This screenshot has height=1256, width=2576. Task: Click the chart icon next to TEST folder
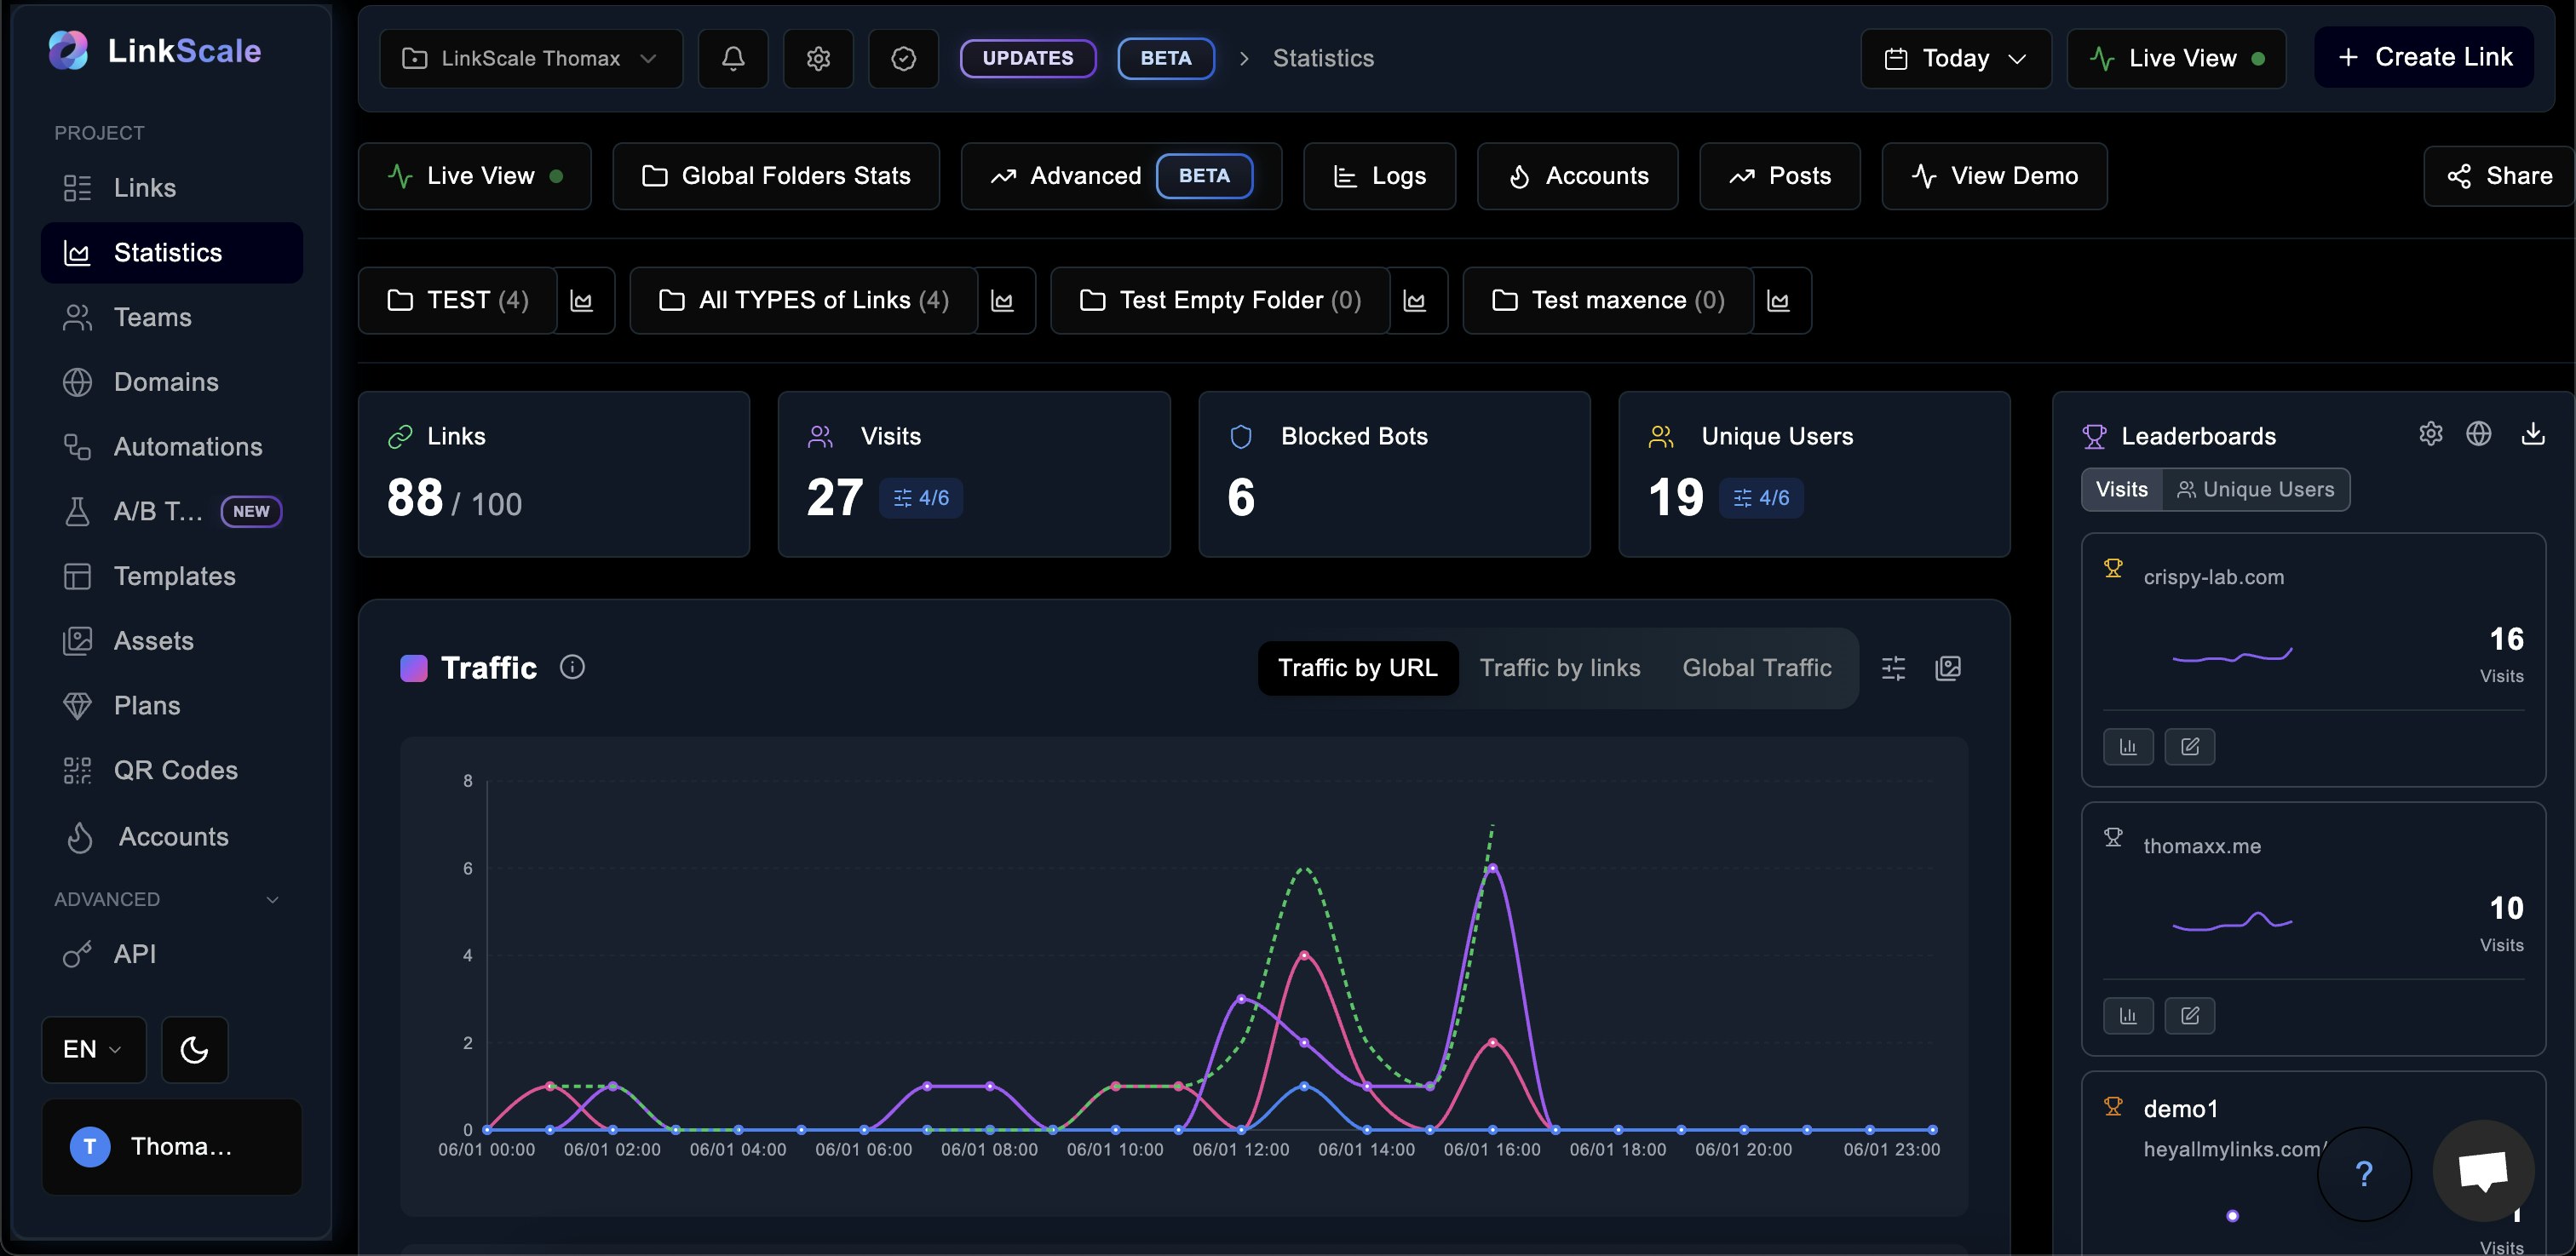point(584,300)
